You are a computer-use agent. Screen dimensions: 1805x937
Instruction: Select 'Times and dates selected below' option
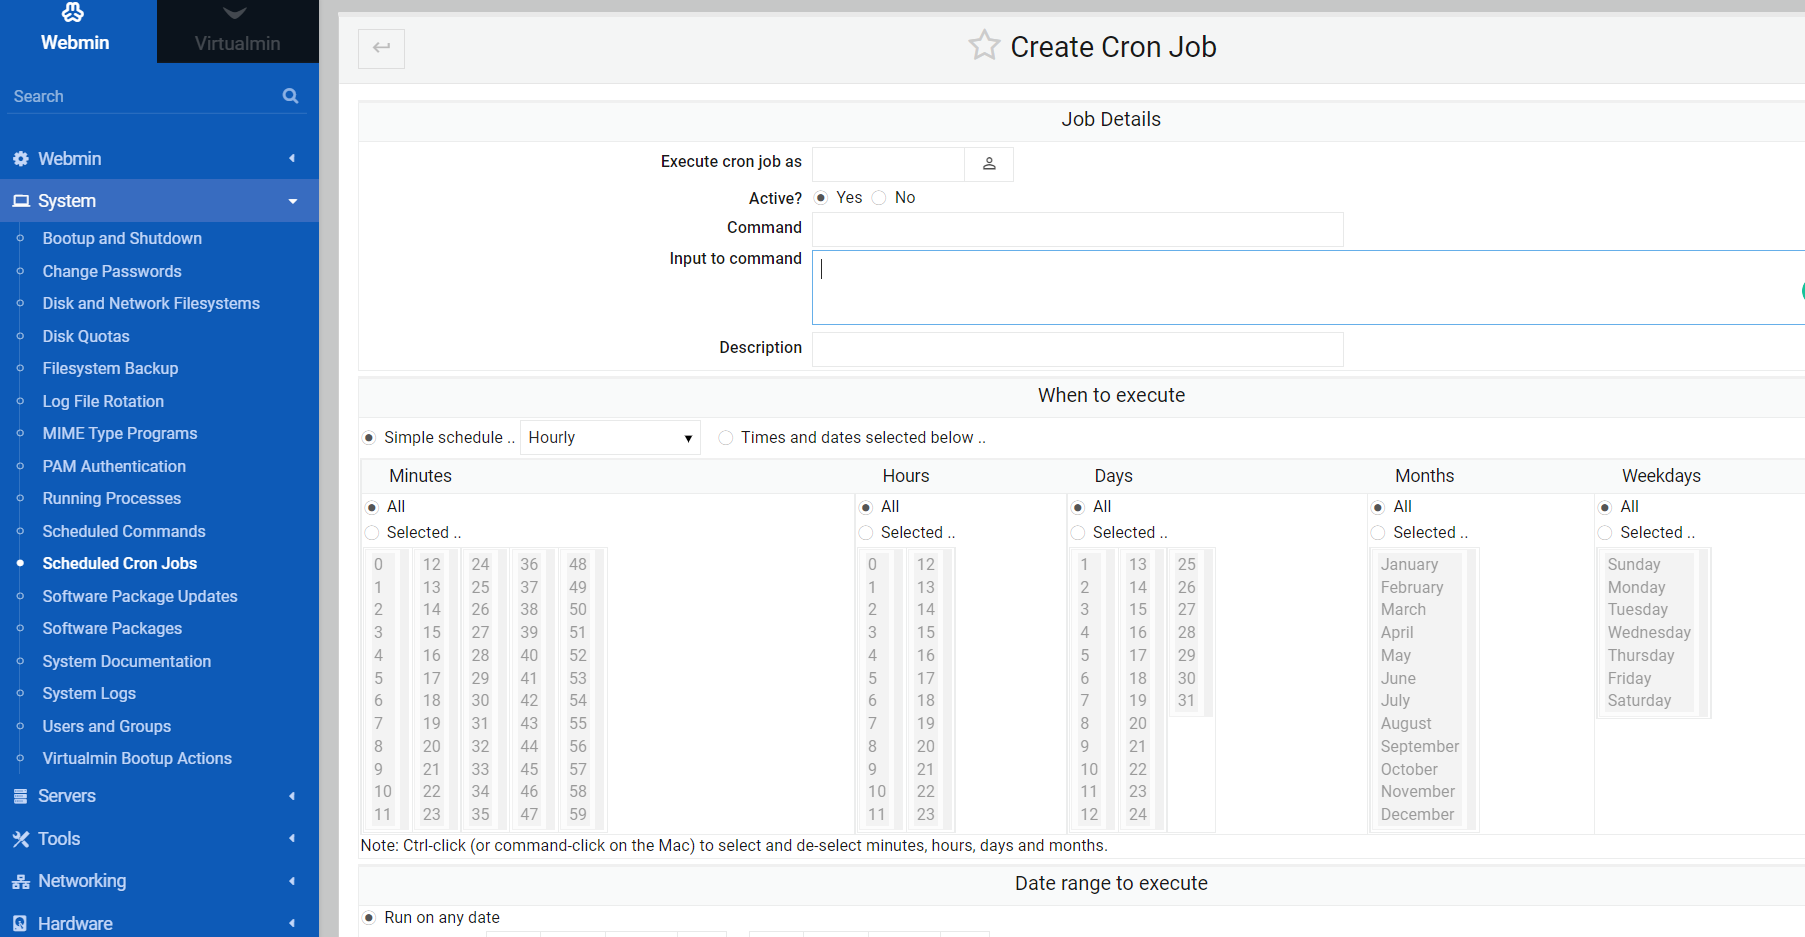tap(726, 438)
